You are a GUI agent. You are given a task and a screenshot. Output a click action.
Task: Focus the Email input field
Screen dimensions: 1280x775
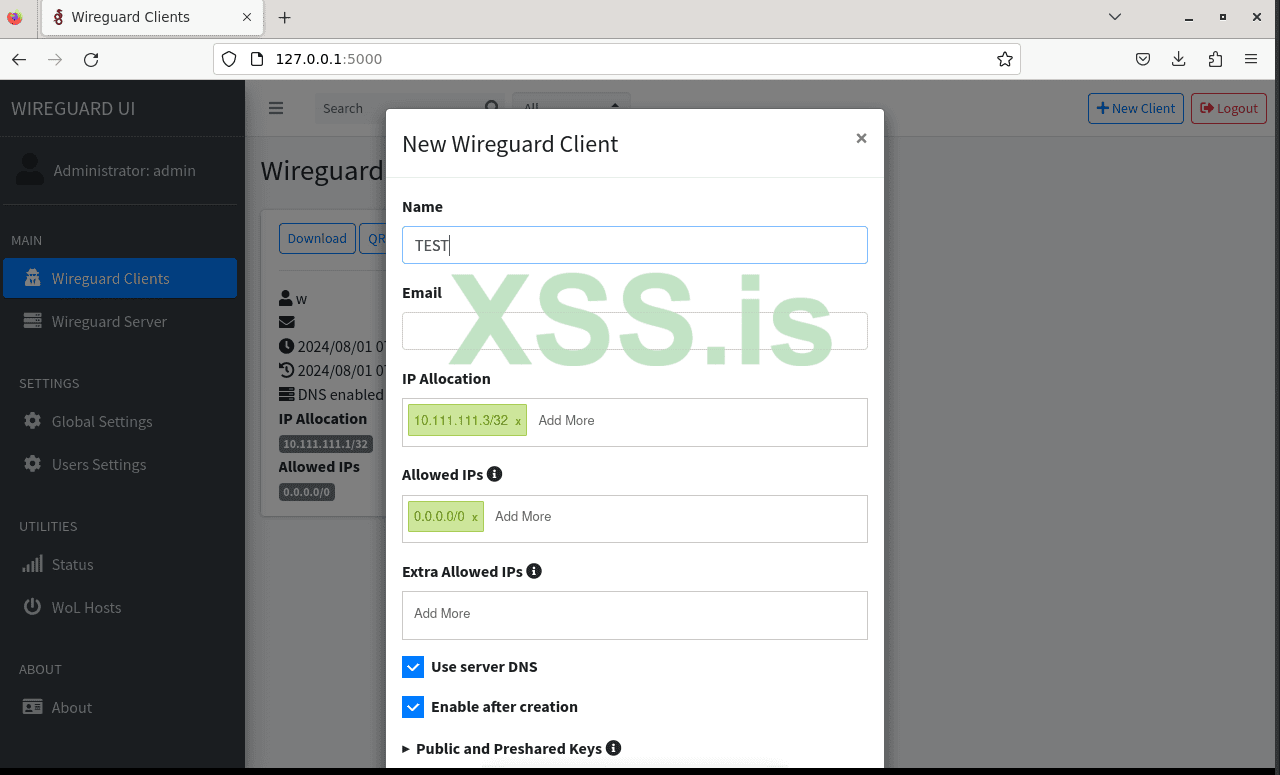click(x=635, y=331)
